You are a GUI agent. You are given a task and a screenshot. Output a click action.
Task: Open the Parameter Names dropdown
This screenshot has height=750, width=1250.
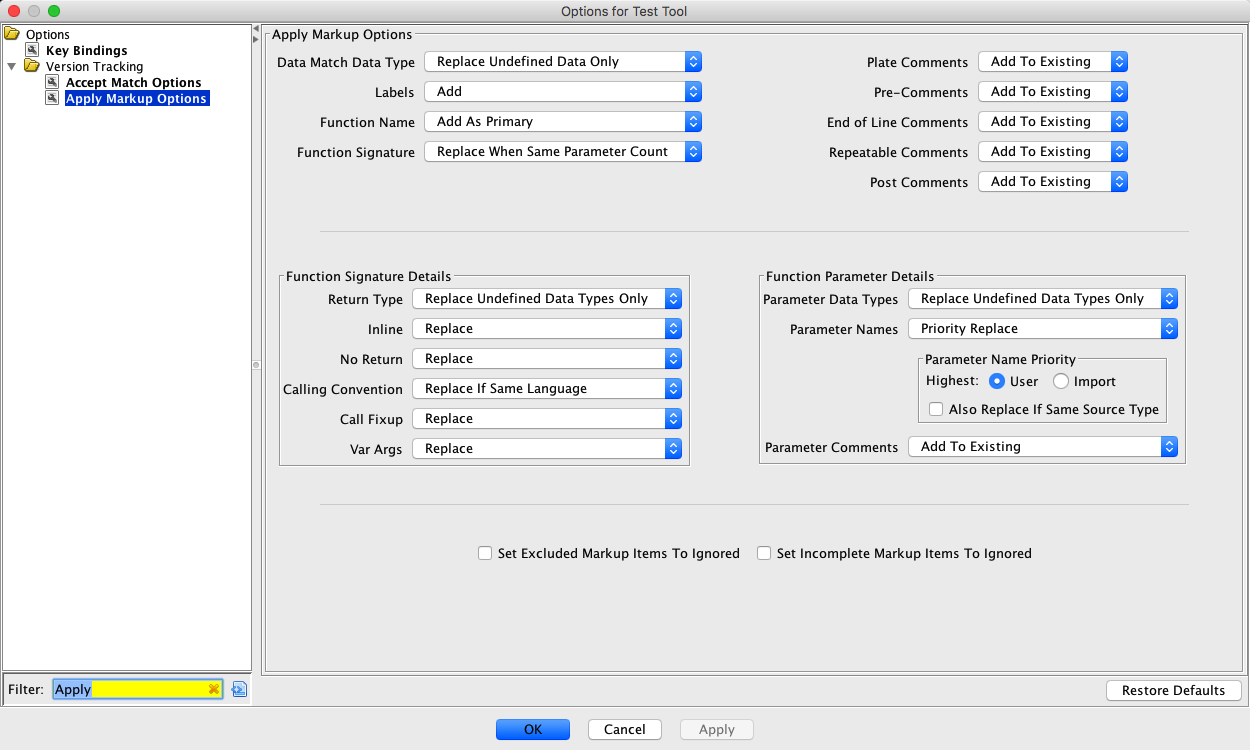(1042, 328)
